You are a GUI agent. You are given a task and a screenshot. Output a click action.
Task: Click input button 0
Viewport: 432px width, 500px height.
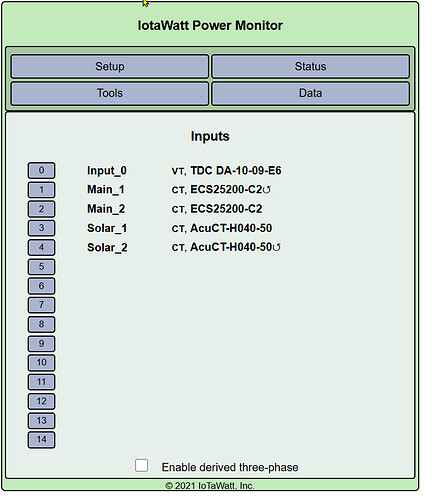click(x=41, y=170)
